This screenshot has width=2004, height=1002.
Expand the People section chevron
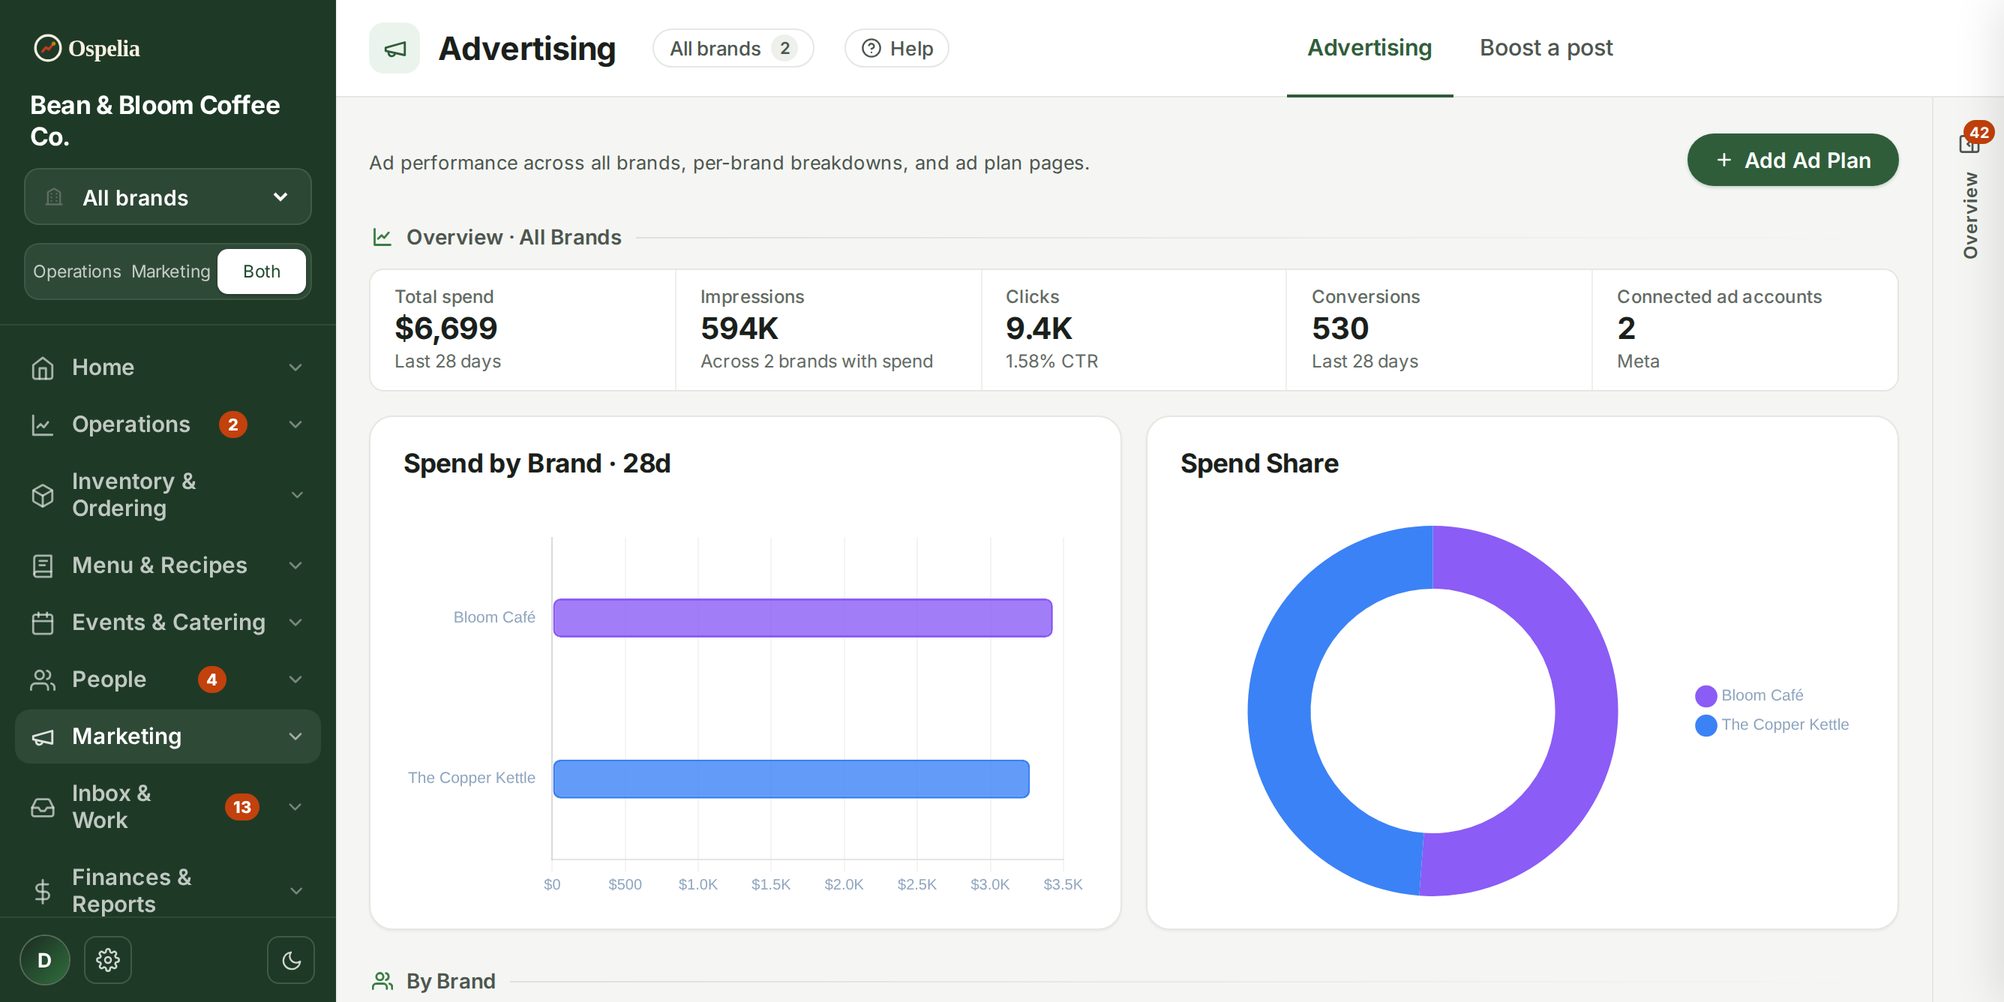click(x=296, y=680)
